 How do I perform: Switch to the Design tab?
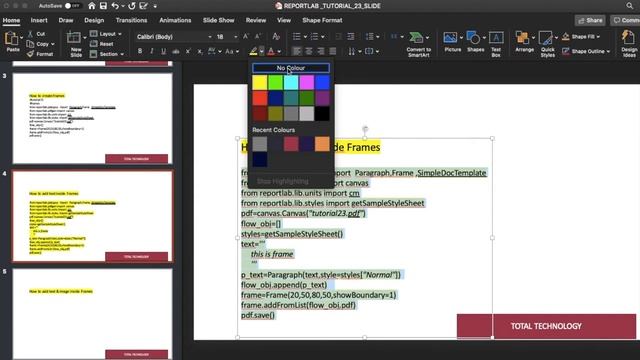(x=94, y=20)
